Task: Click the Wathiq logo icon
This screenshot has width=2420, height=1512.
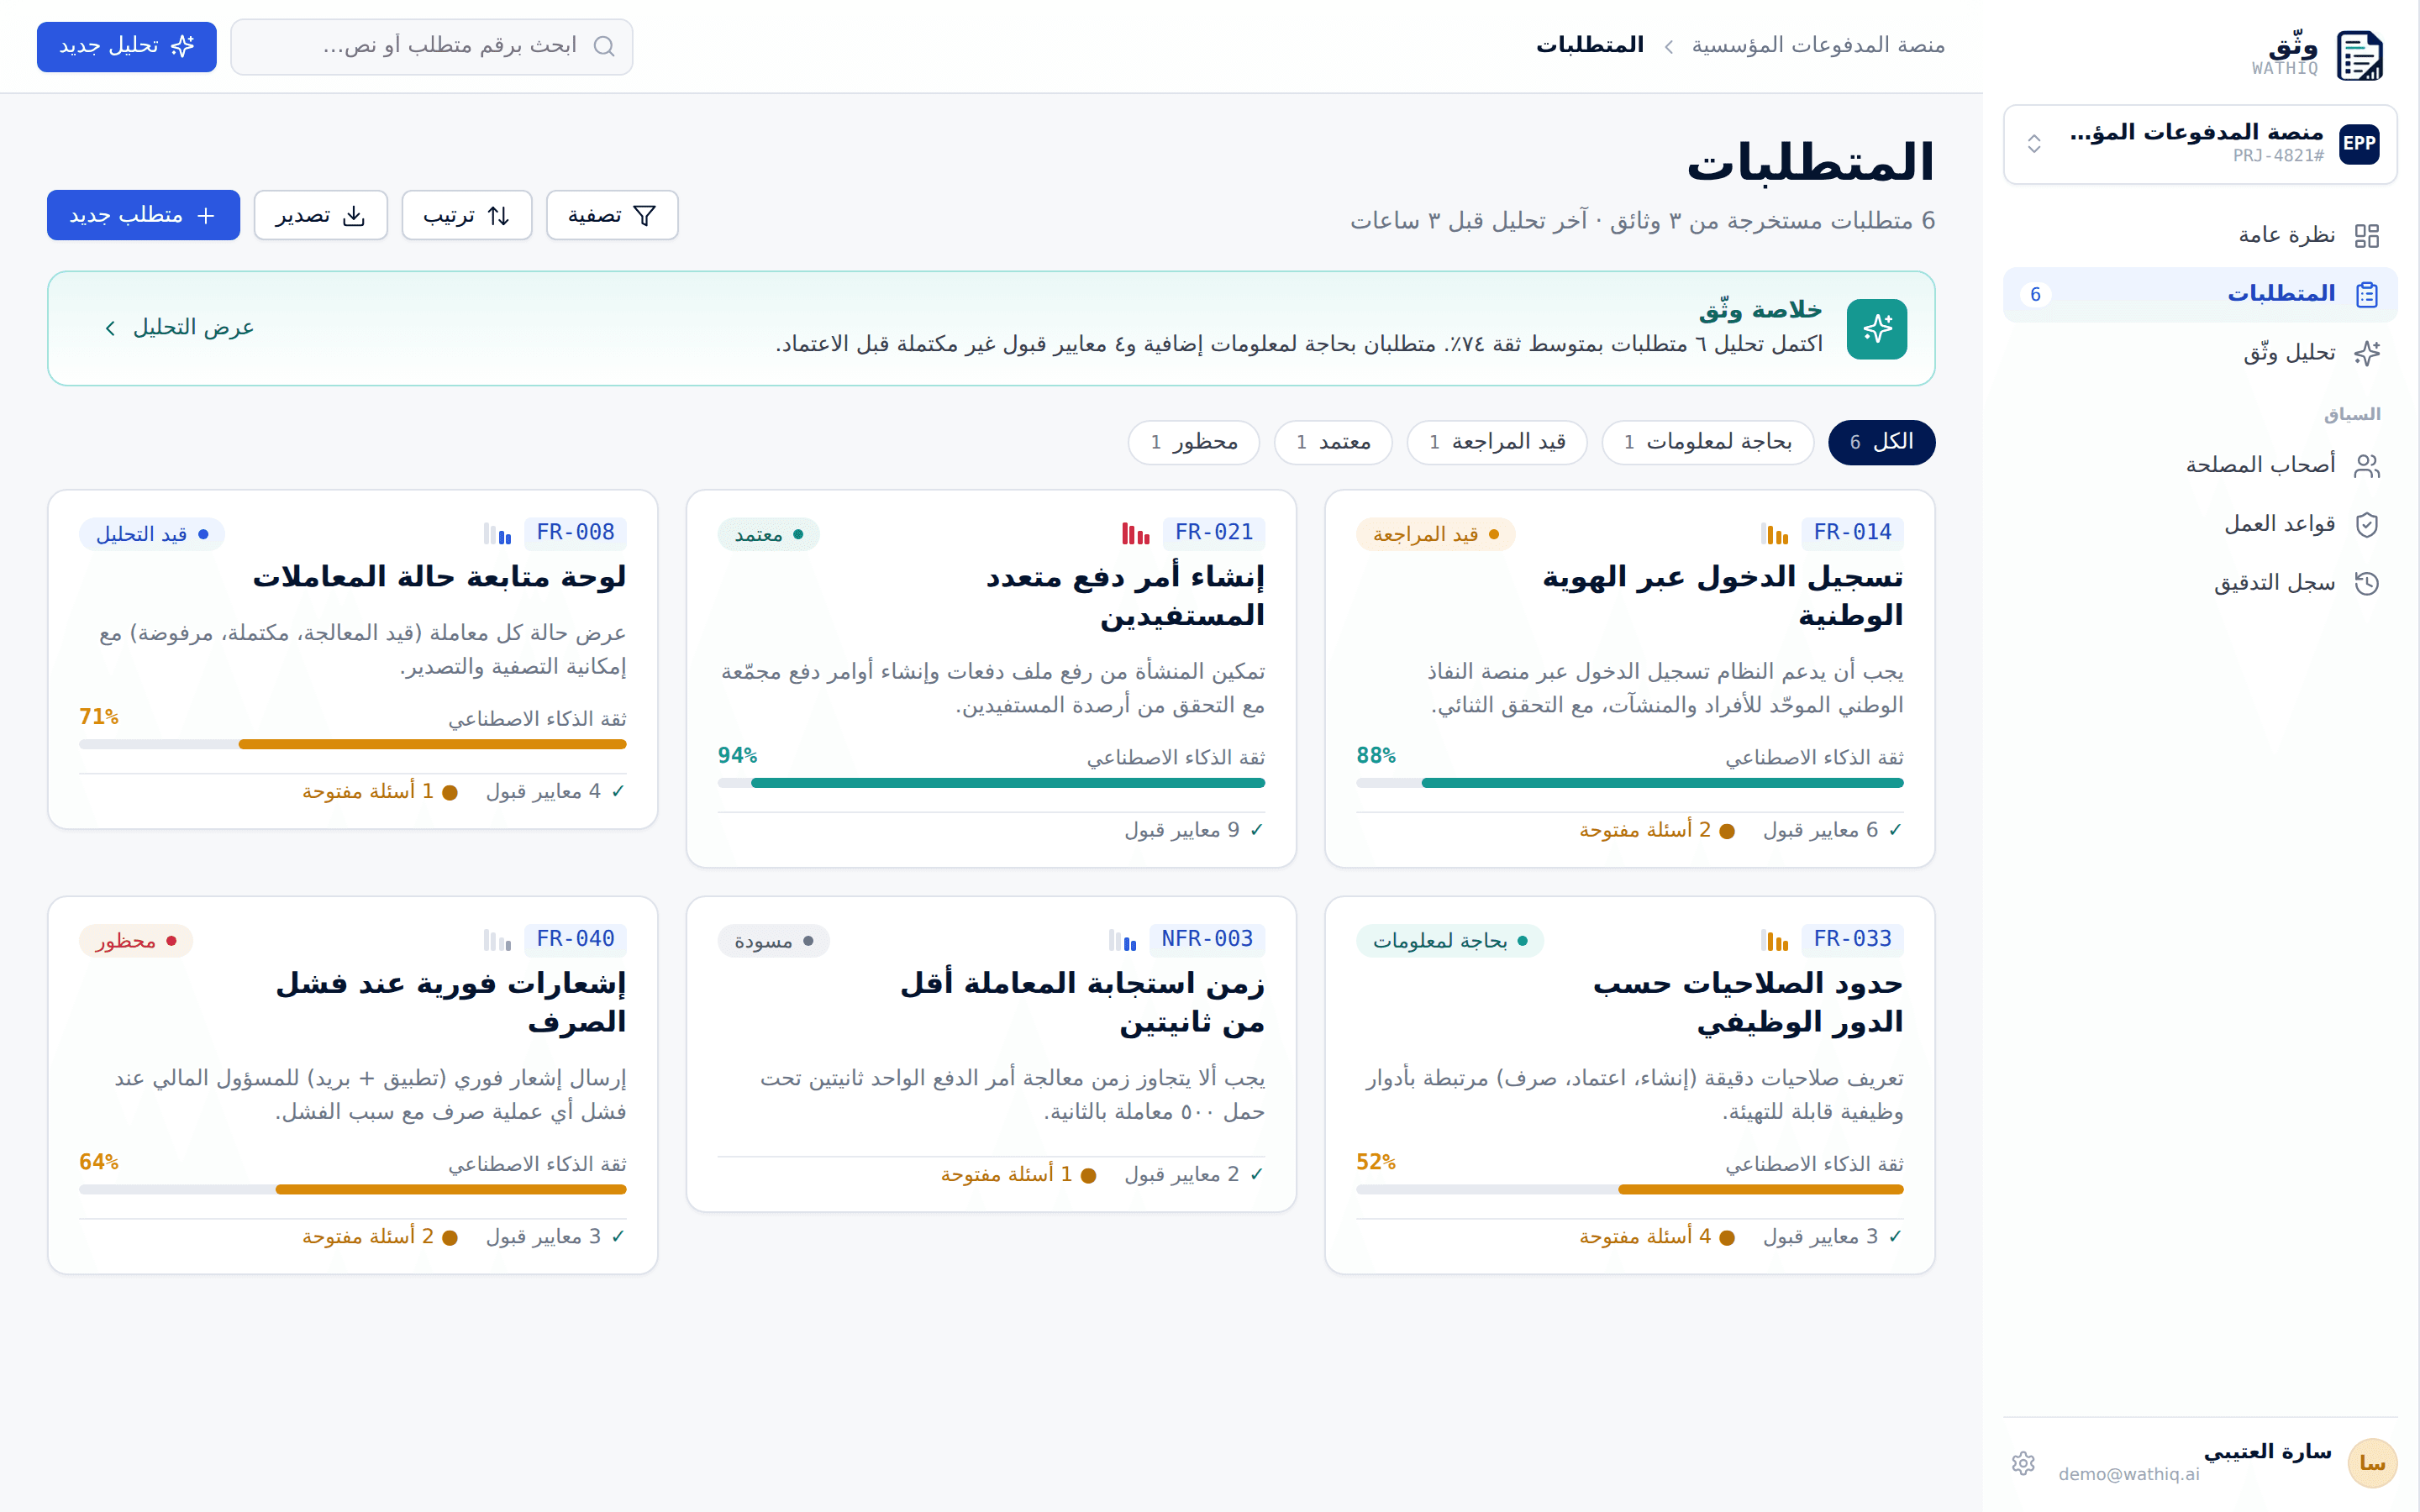Action: coord(2359,55)
